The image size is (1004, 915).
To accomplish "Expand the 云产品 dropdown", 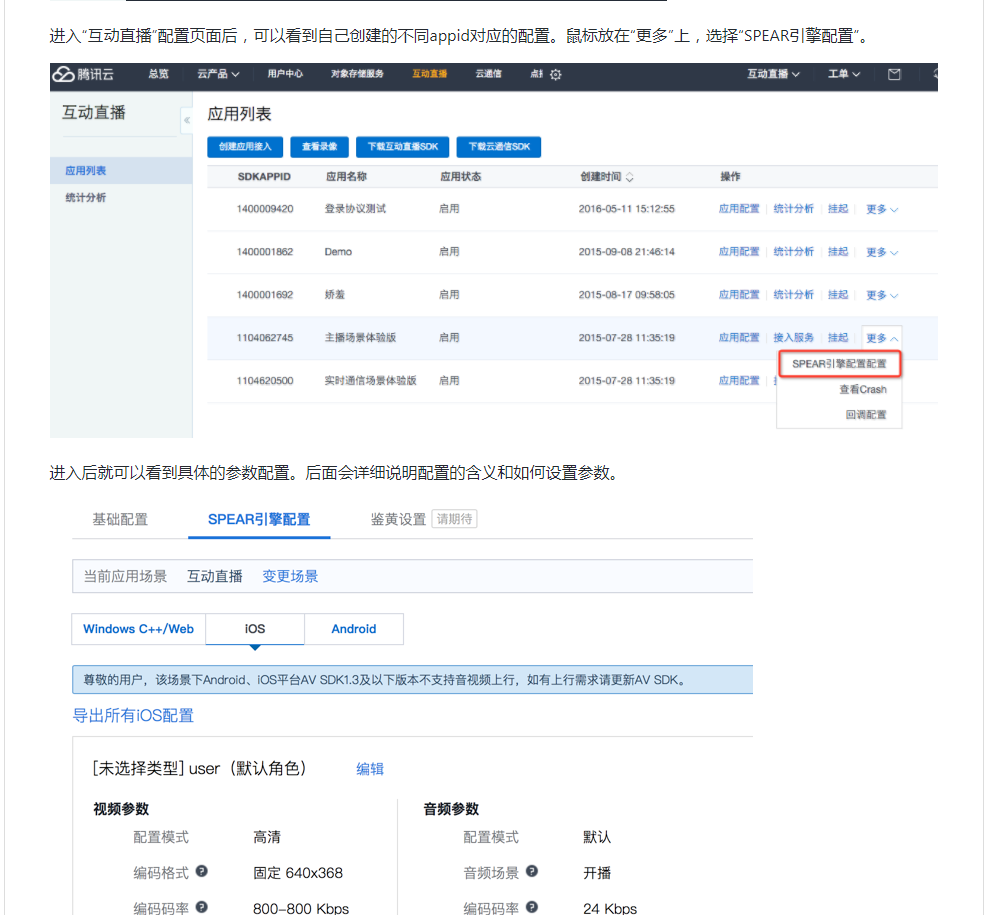I will tap(218, 74).
